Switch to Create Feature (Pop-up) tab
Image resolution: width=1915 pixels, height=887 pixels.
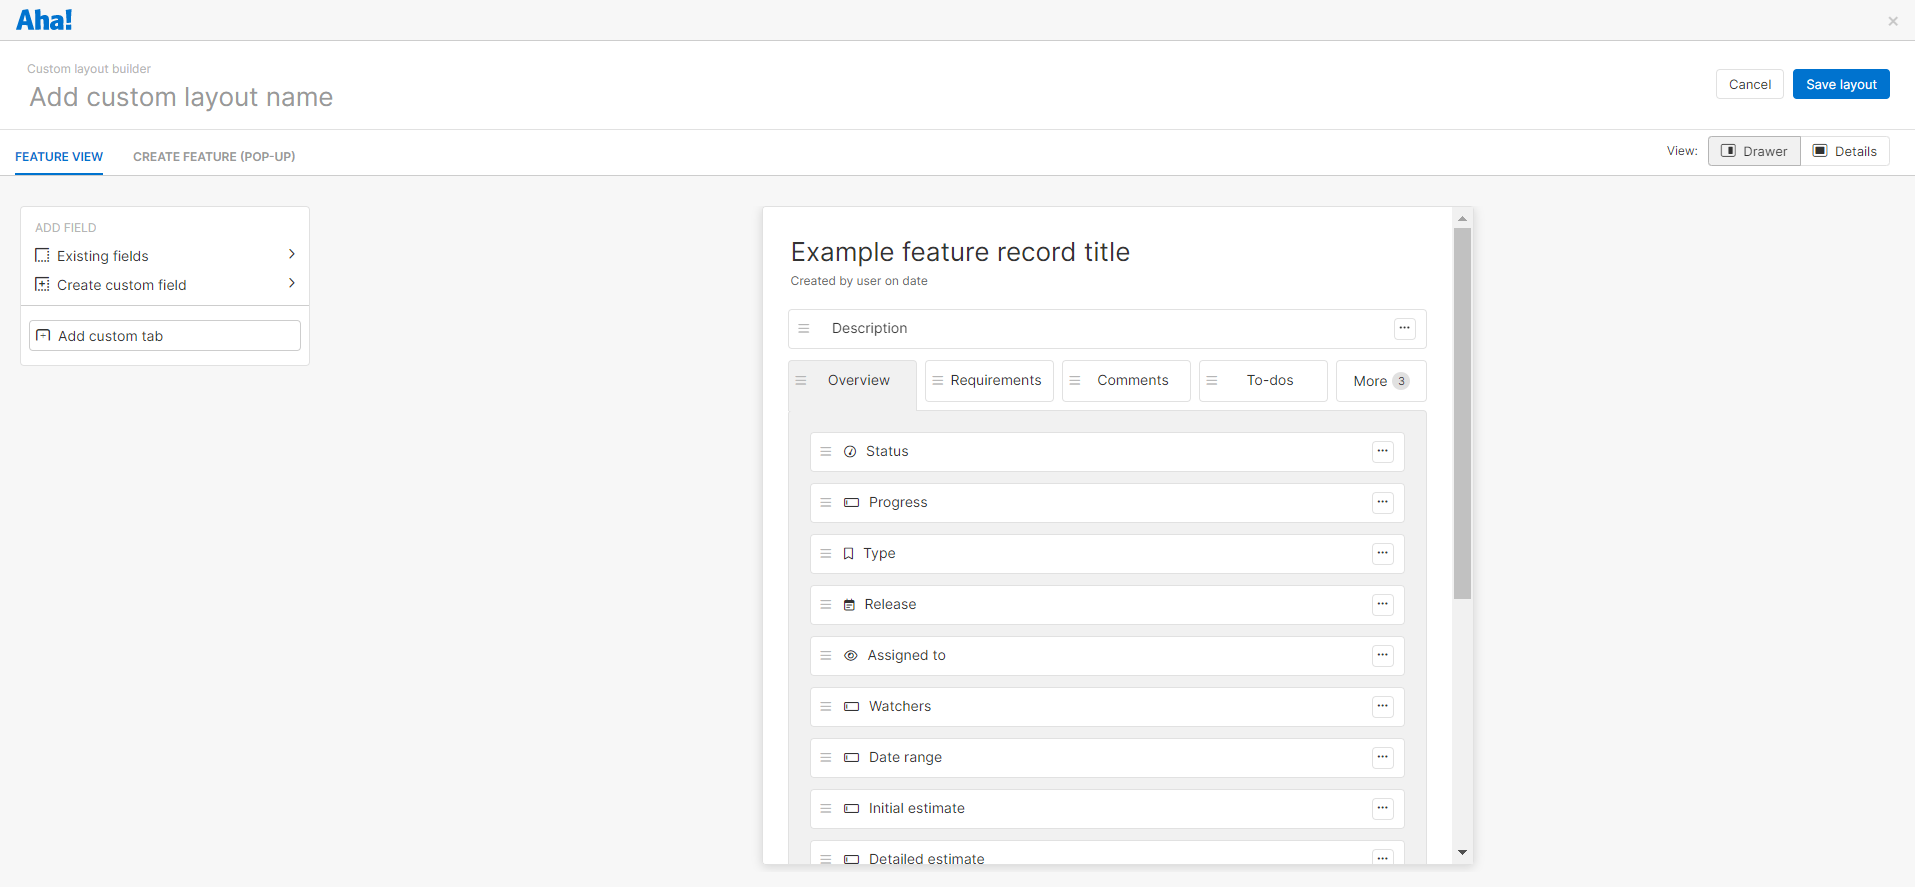tap(214, 157)
